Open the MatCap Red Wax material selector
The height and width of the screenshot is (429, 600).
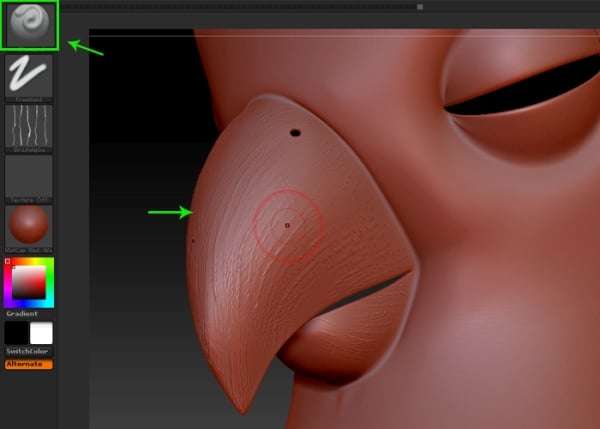click(x=29, y=229)
